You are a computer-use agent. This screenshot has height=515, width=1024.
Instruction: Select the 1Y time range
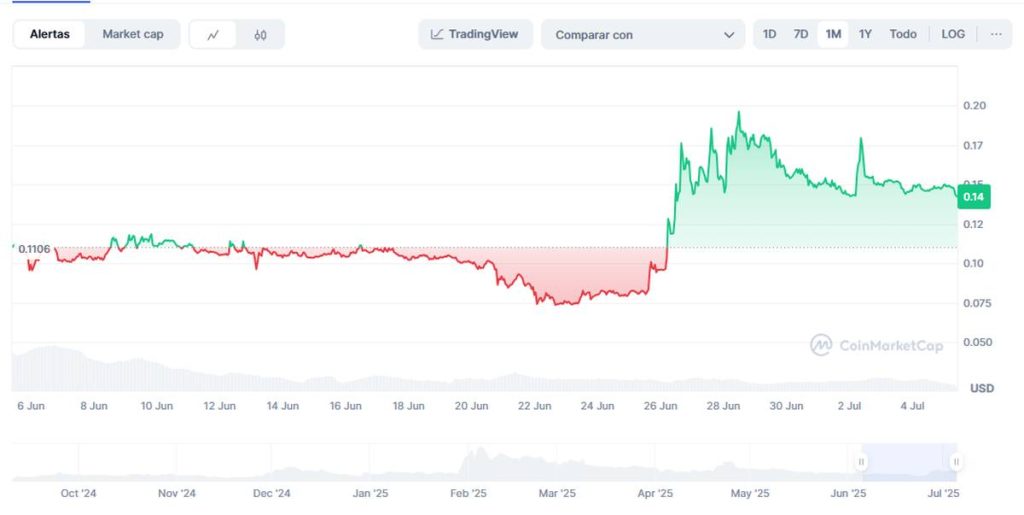click(865, 34)
